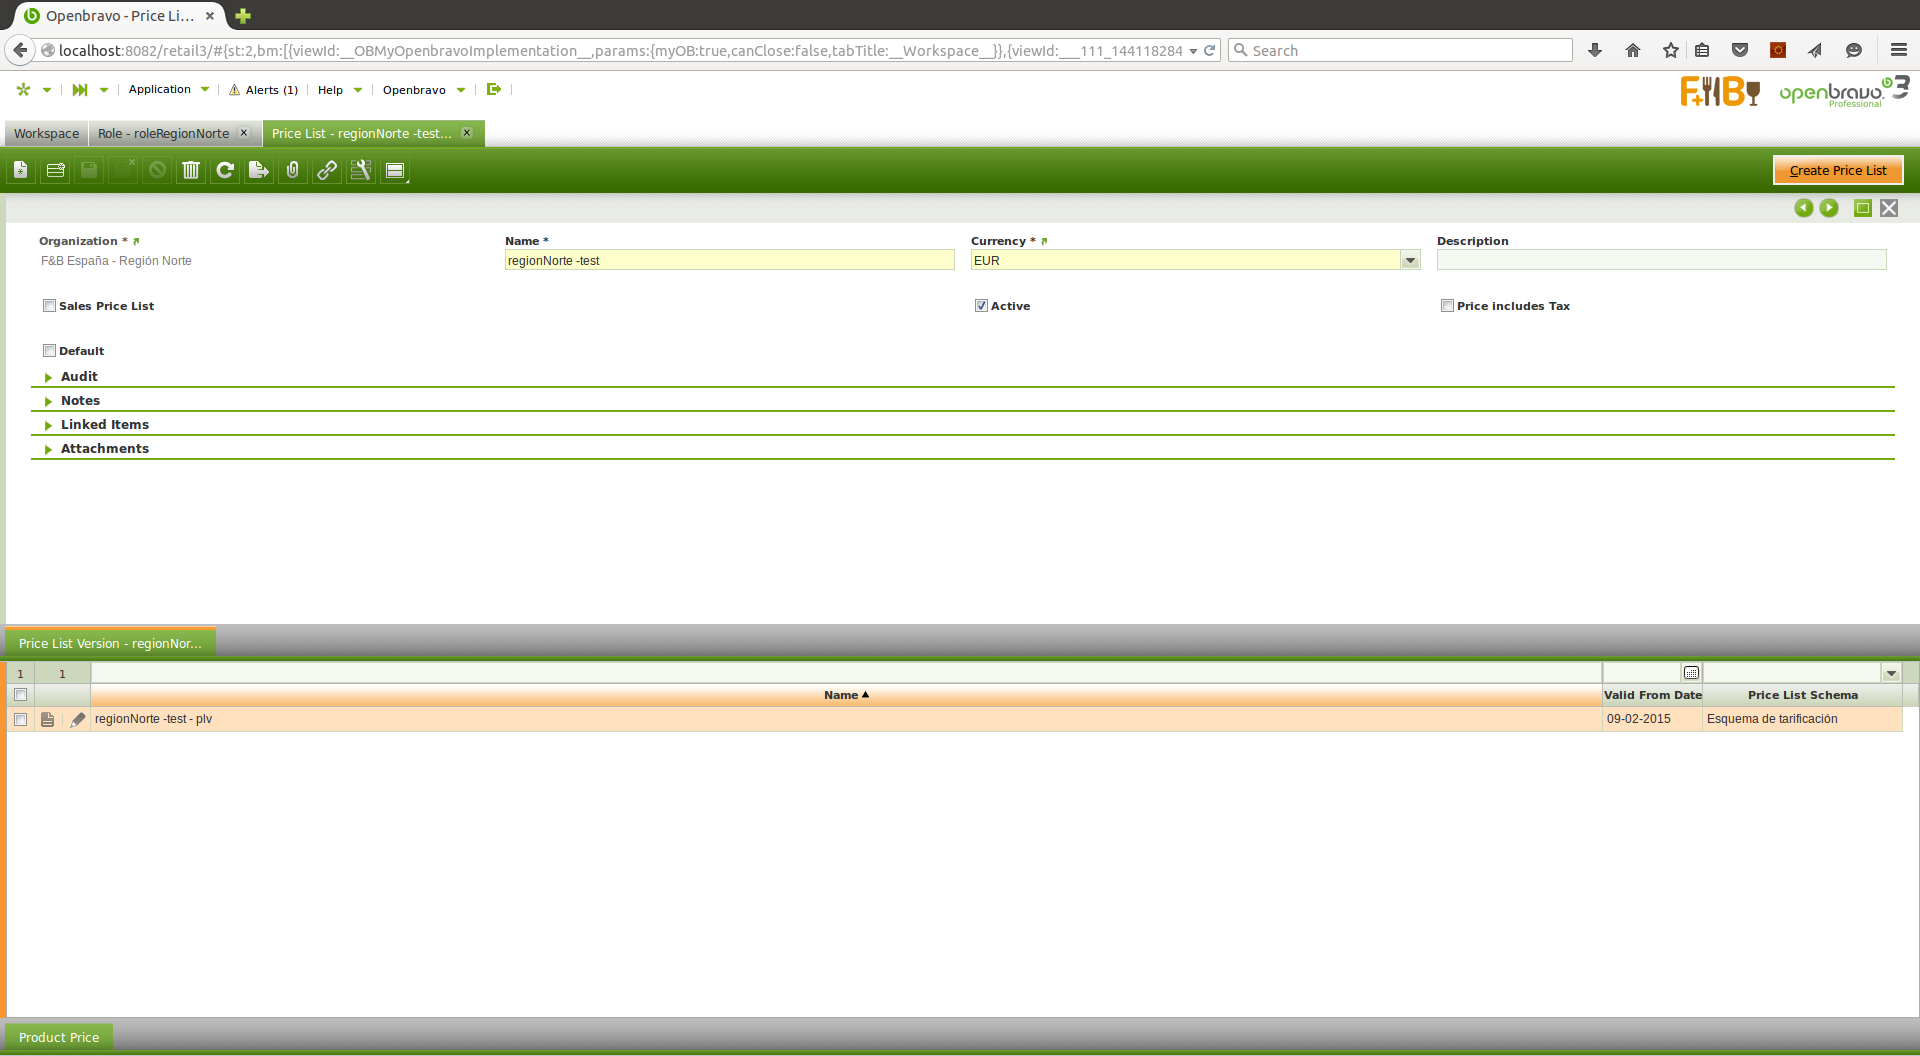Uncheck the Active checkbox
The width and height of the screenshot is (1920, 1056).
pos(981,306)
